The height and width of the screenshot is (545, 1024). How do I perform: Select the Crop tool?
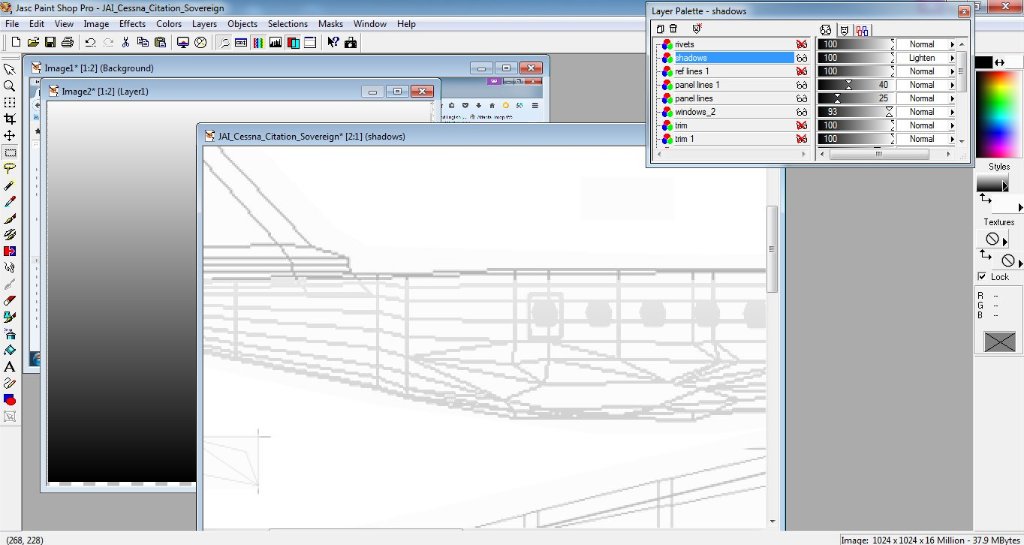pos(9,119)
